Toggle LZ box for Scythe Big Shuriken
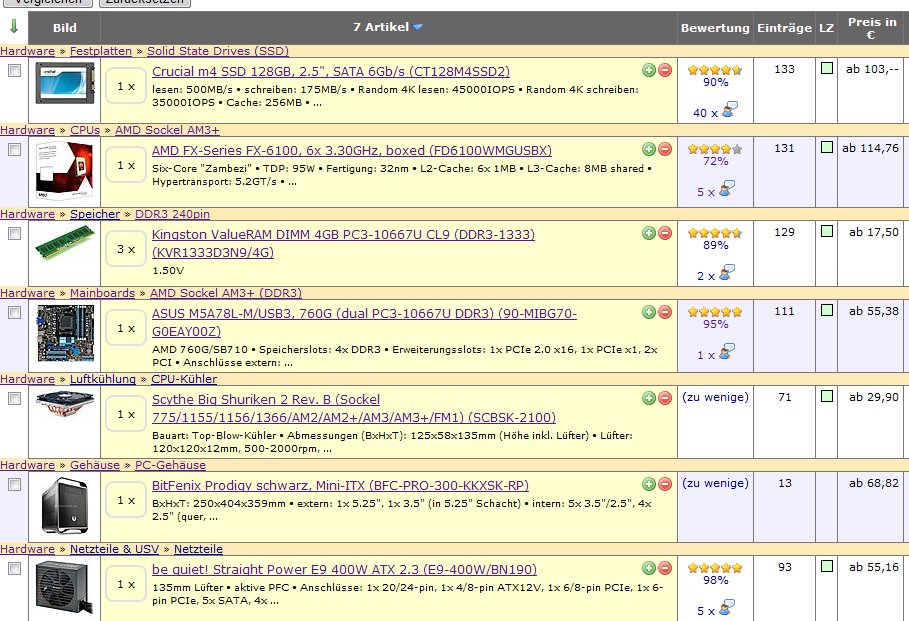 pos(827,396)
